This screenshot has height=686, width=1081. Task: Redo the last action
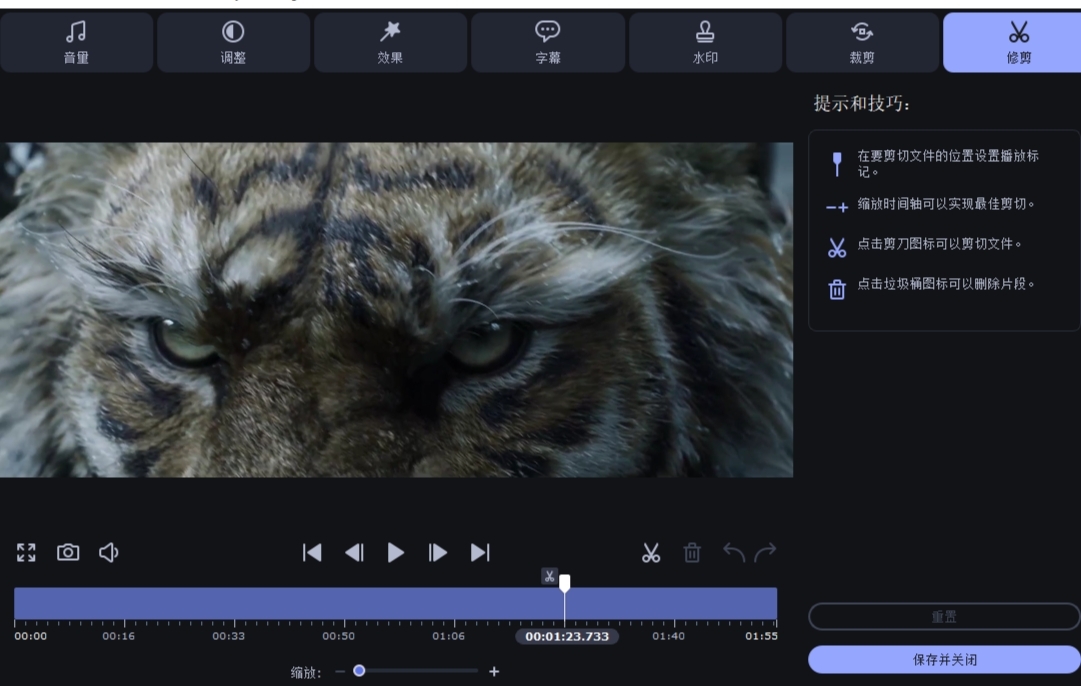[x=765, y=552]
